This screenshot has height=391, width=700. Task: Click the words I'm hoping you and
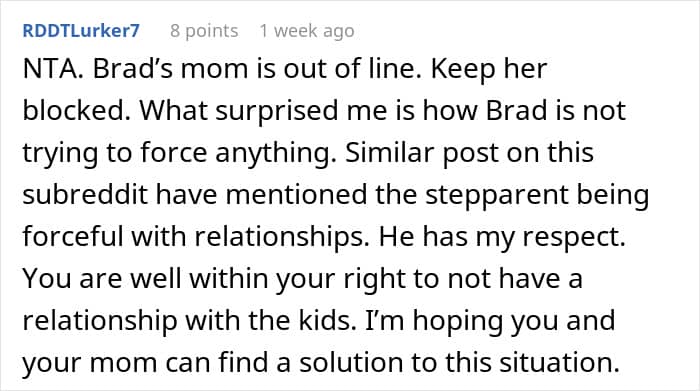pyautogui.click(x=490, y=320)
